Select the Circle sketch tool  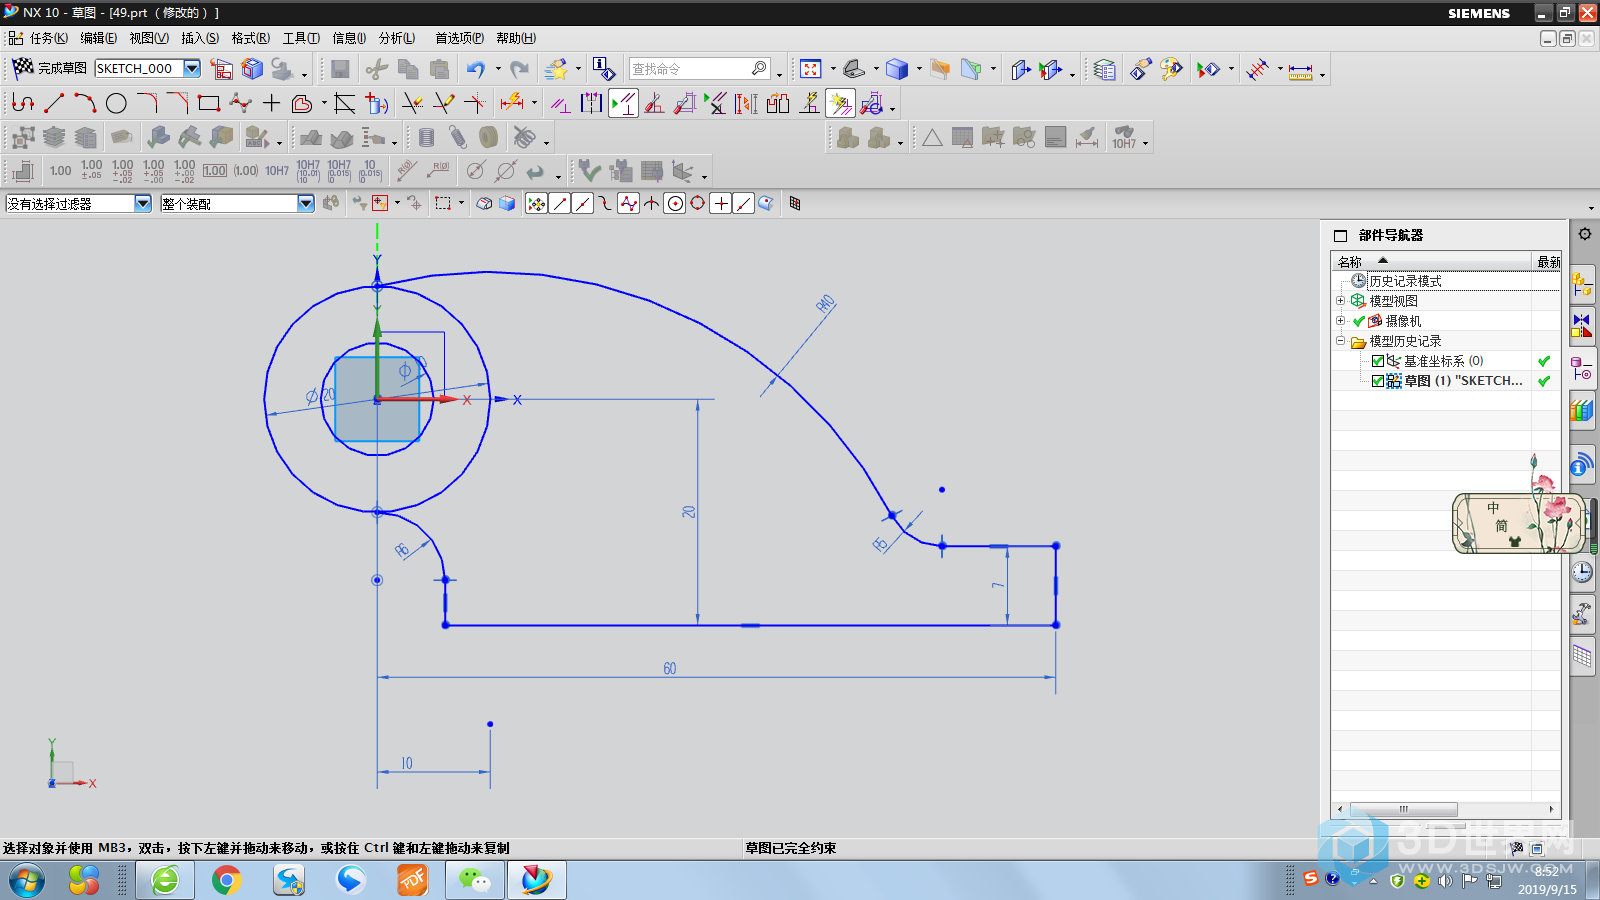tap(116, 103)
